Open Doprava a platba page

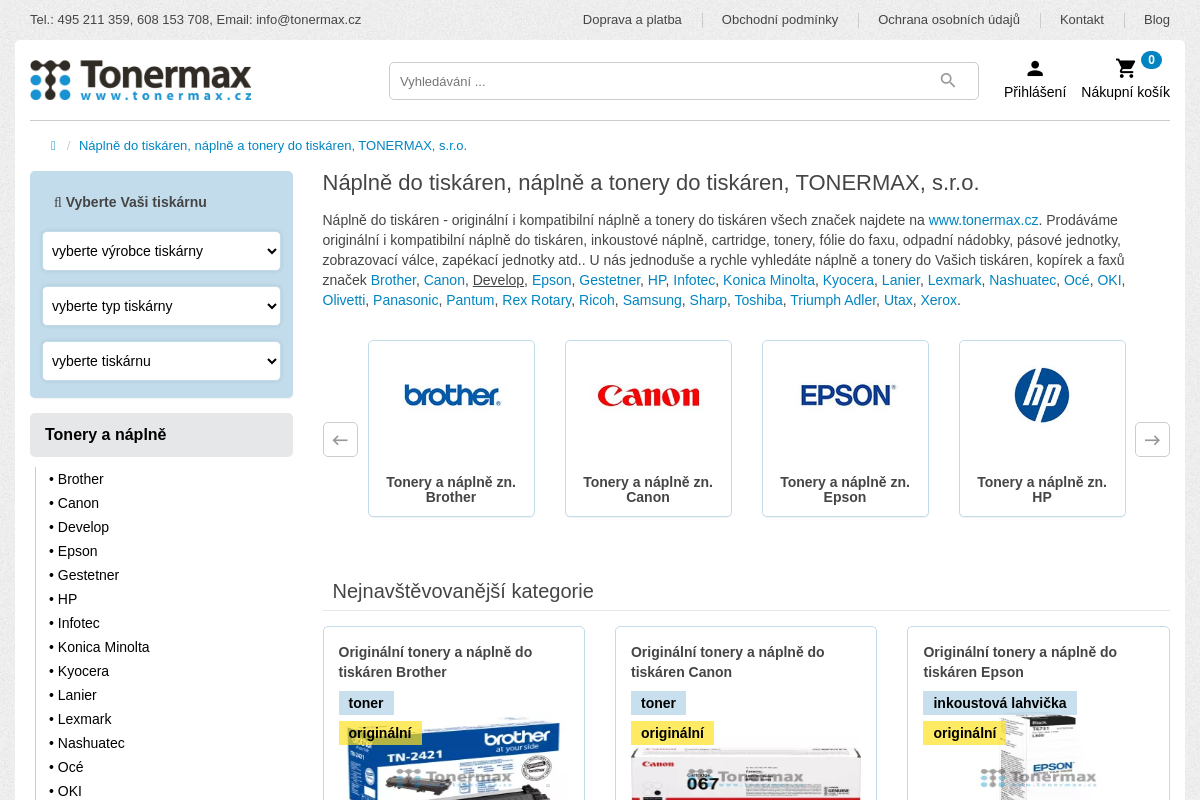click(x=632, y=20)
